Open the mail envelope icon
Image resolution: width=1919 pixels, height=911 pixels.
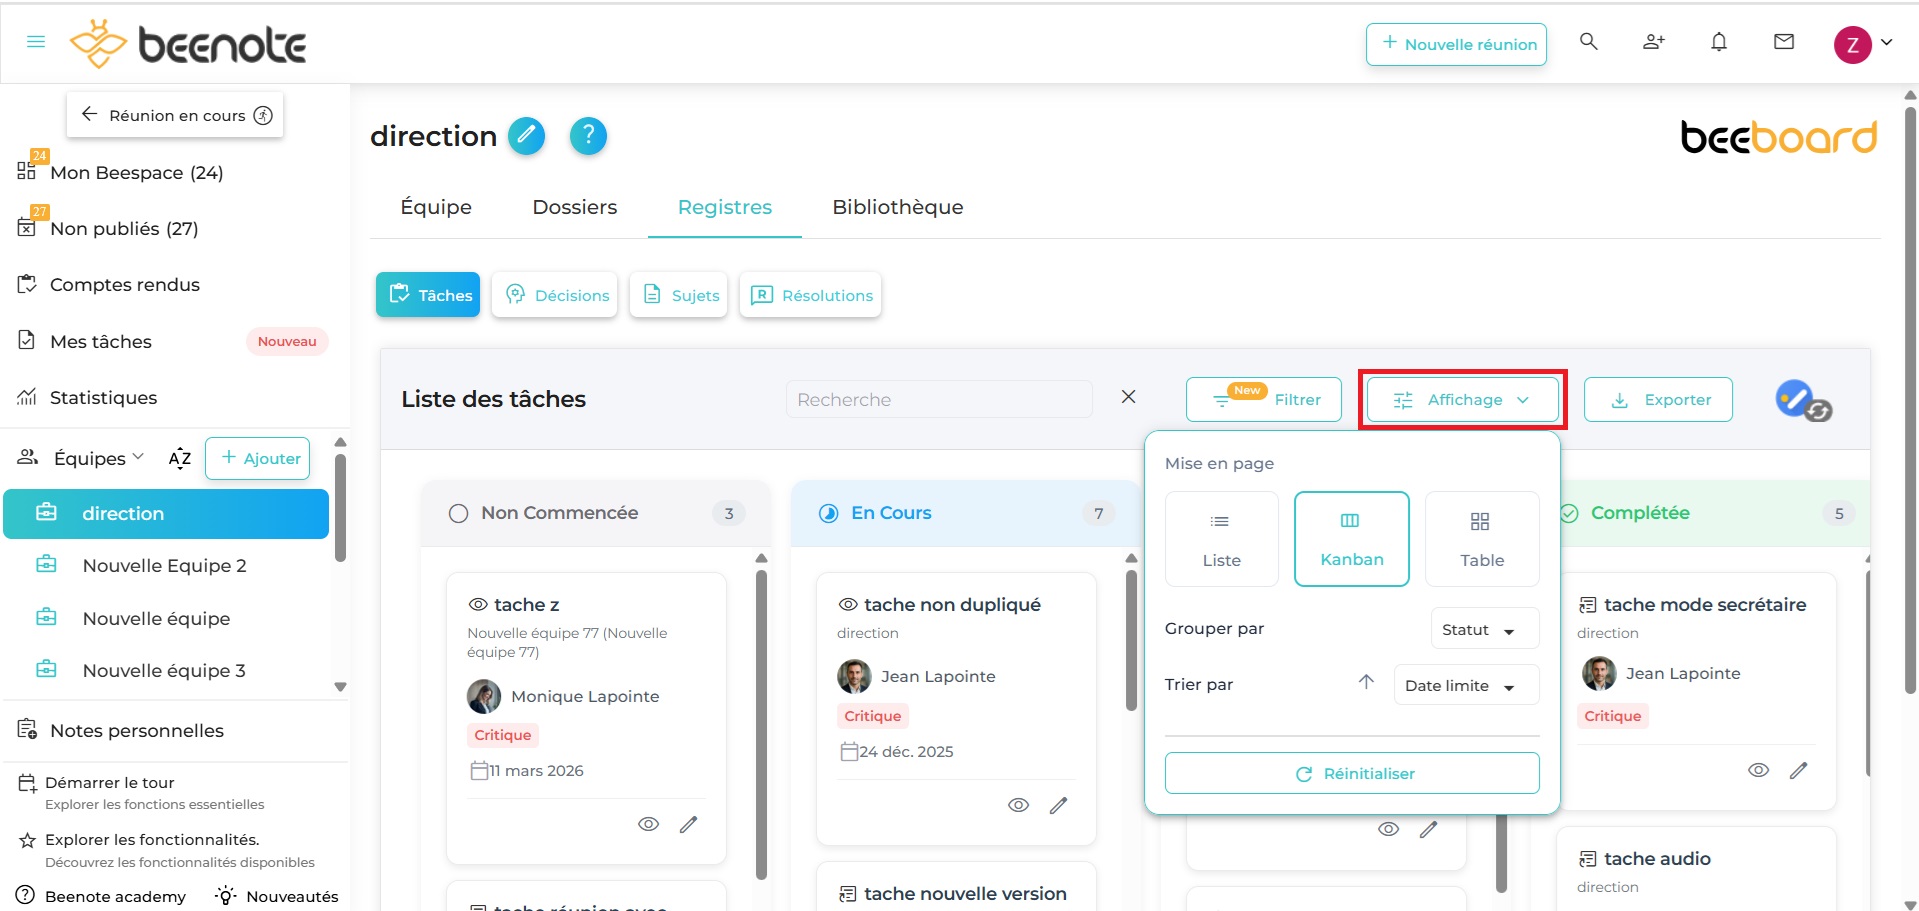(1783, 42)
